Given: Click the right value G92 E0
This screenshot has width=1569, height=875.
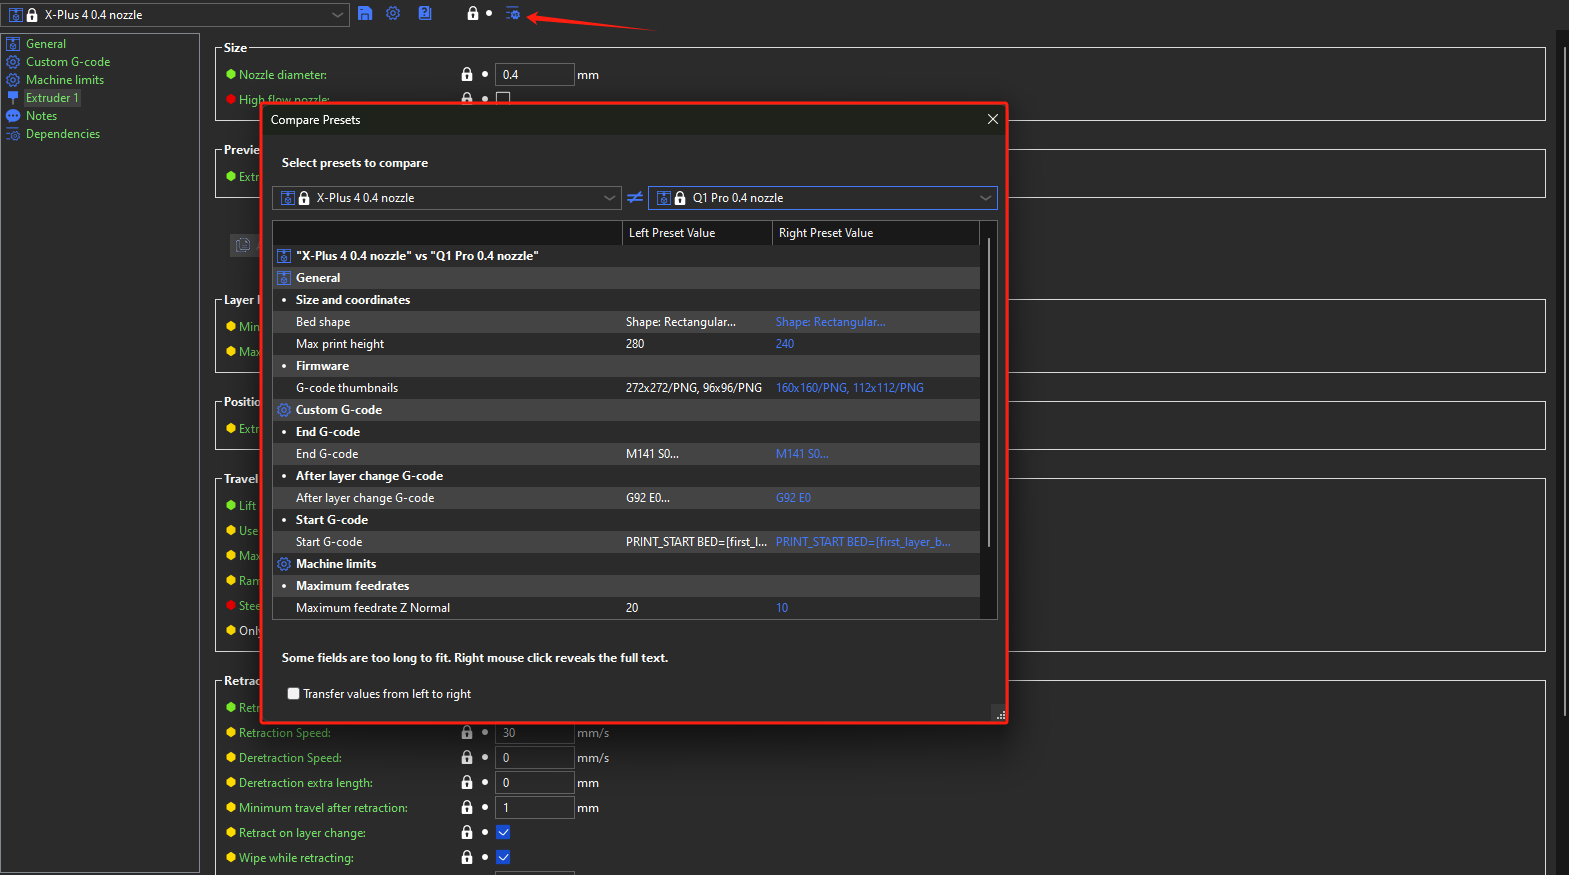Looking at the screenshot, I should (x=793, y=498).
